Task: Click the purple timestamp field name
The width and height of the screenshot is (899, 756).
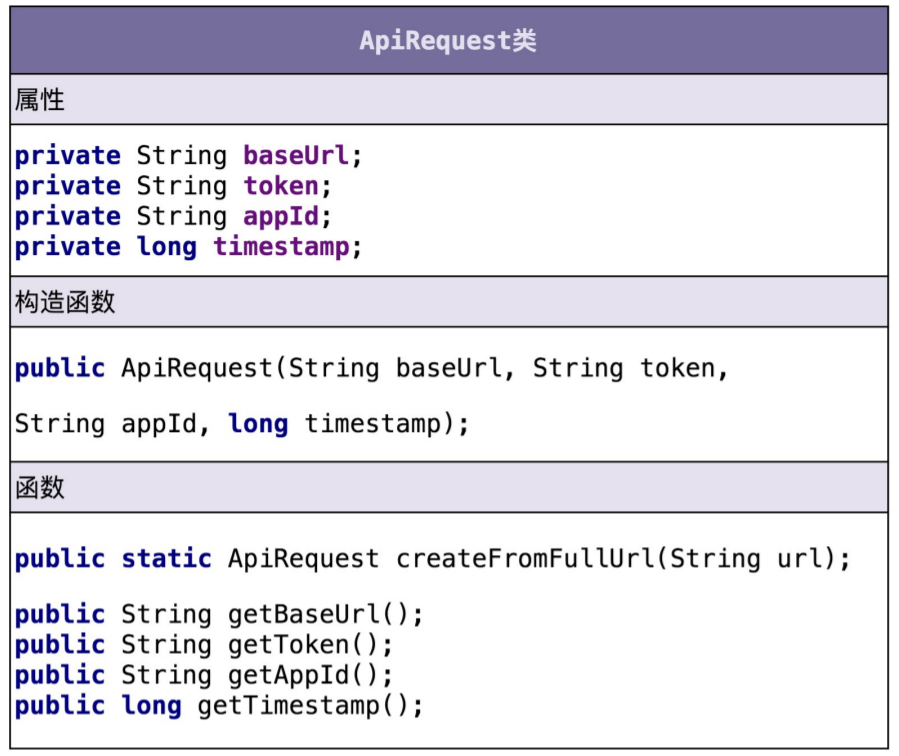Action: pos(281,247)
